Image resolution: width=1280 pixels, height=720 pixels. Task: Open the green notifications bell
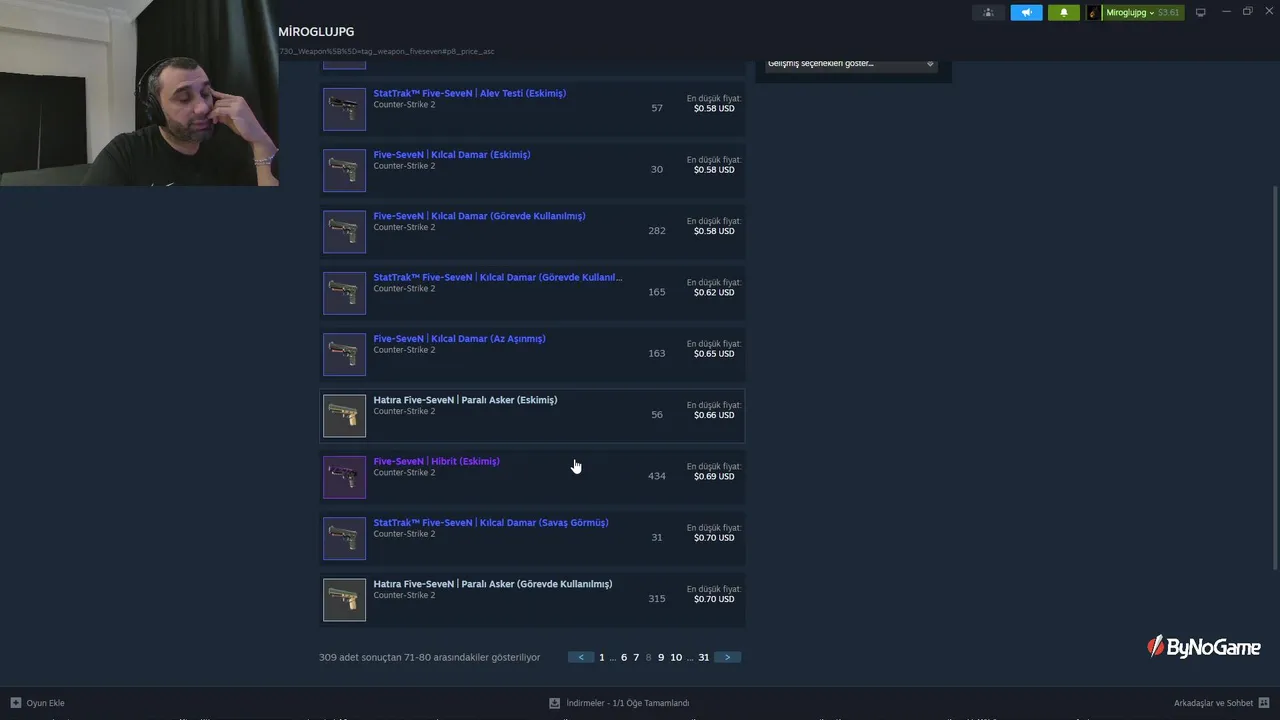(1063, 12)
